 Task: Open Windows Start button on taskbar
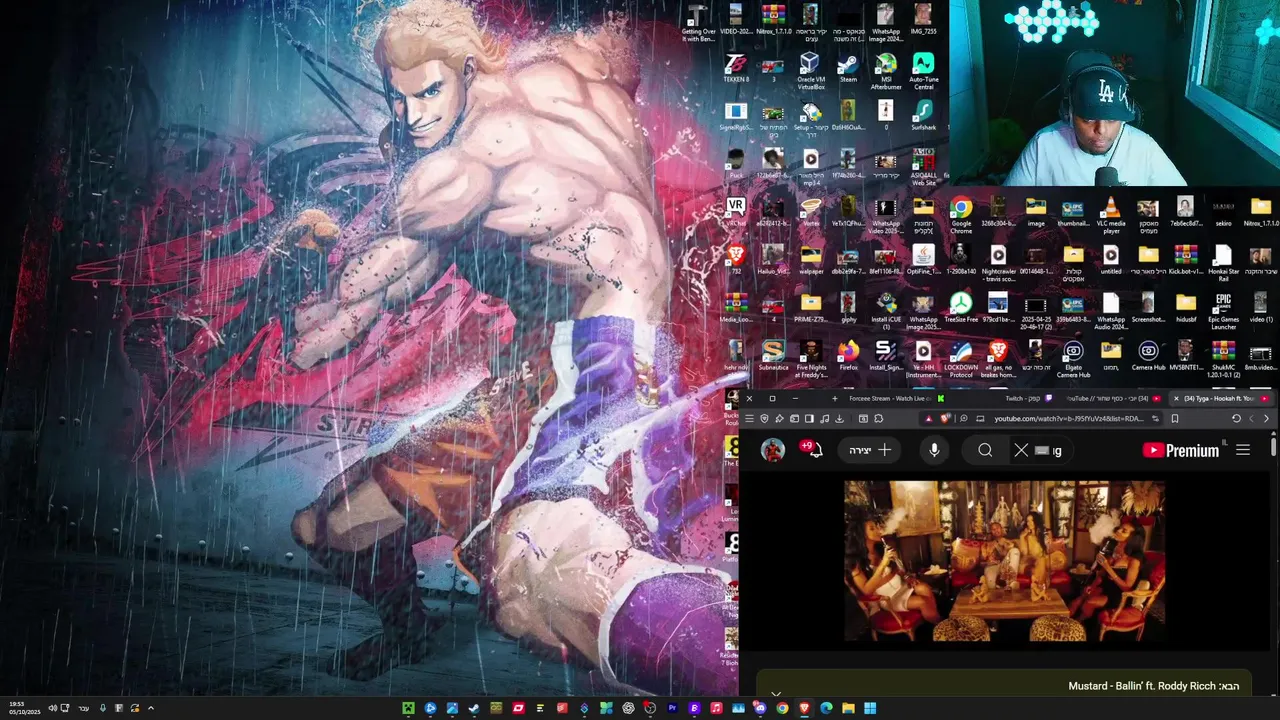(x=870, y=709)
